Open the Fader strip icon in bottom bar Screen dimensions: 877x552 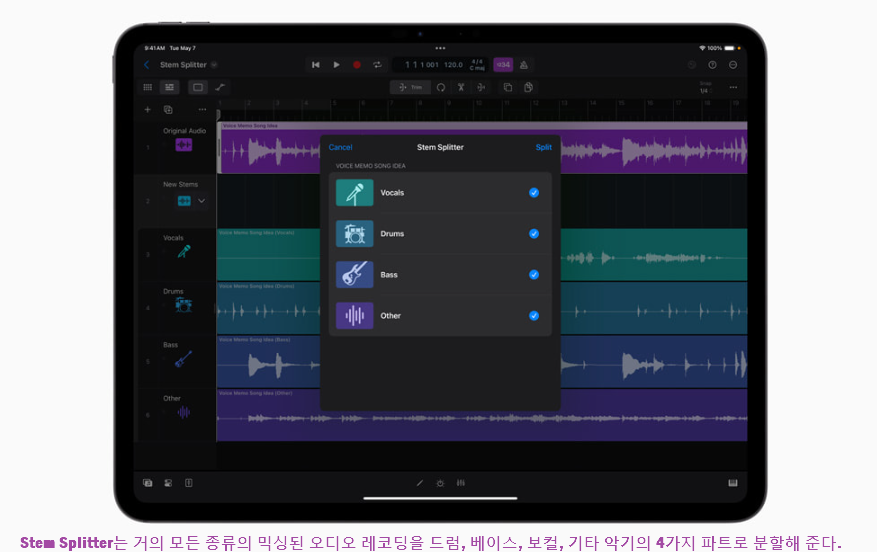tap(189, 483)
